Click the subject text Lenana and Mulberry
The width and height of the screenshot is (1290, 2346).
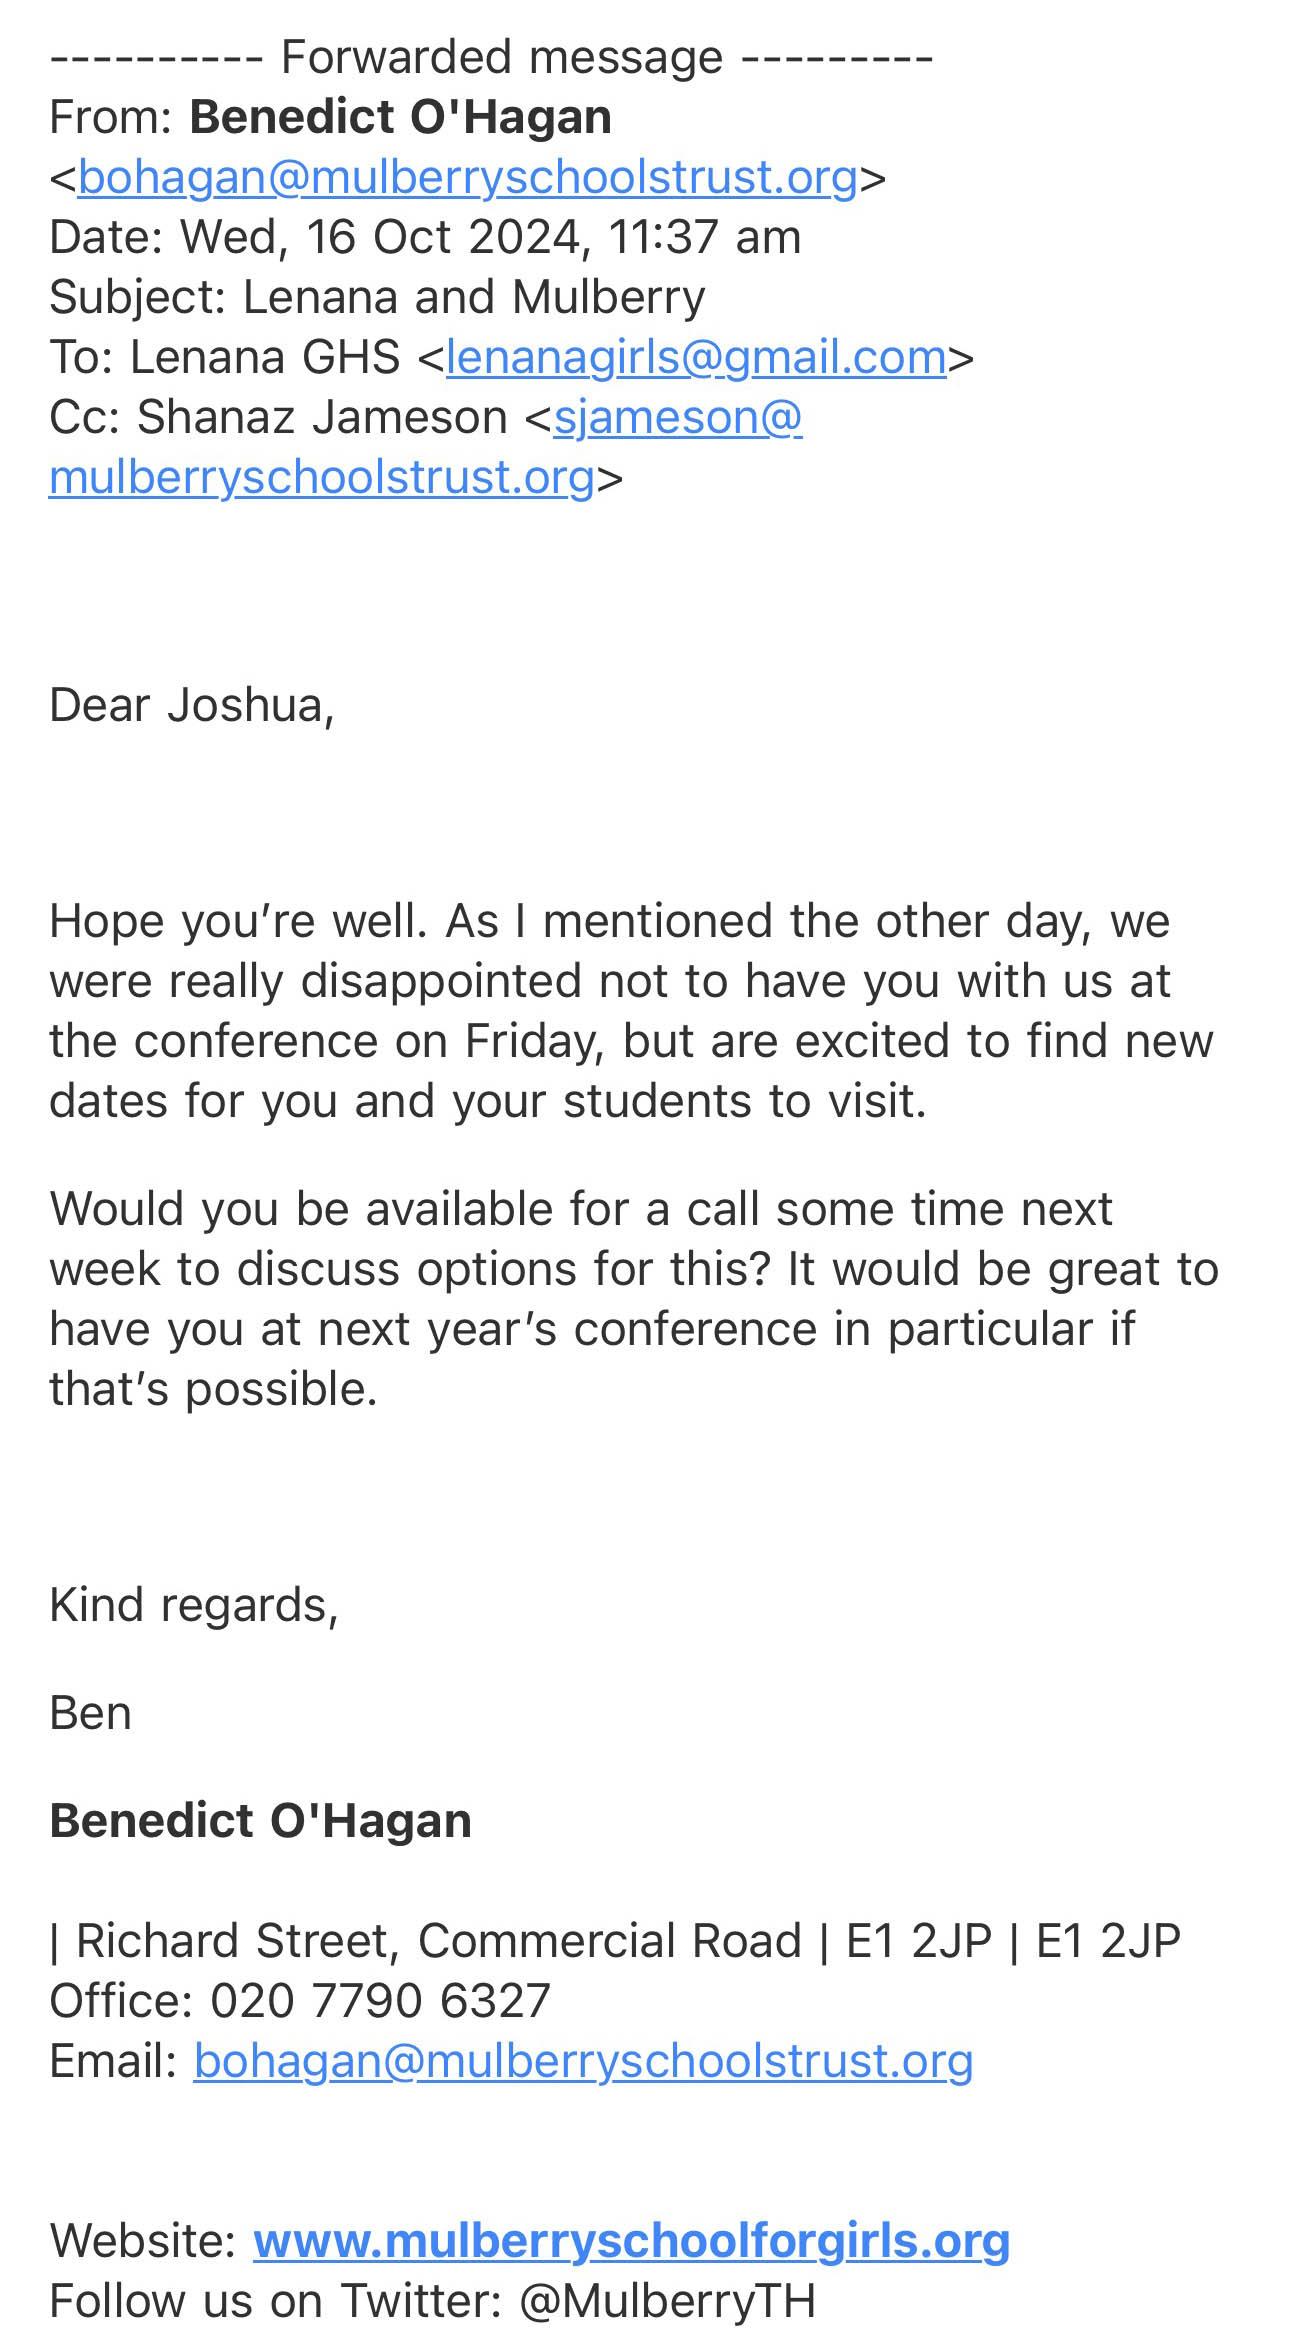pos(474,298)
